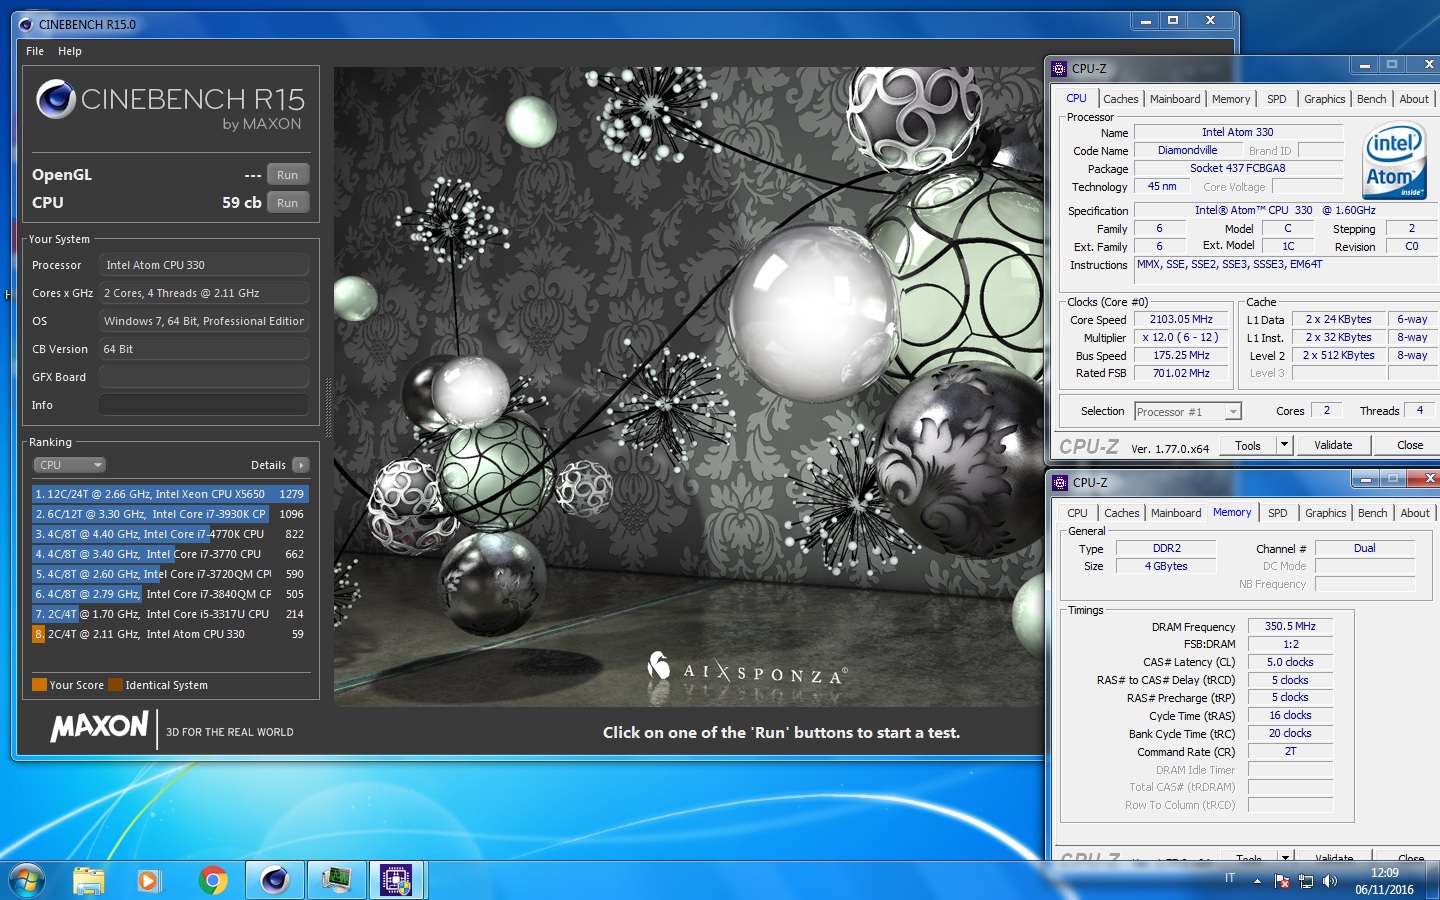Open File Explorer from taskbar
This screenshot has width=1440, height=900.
pos(88,880)
